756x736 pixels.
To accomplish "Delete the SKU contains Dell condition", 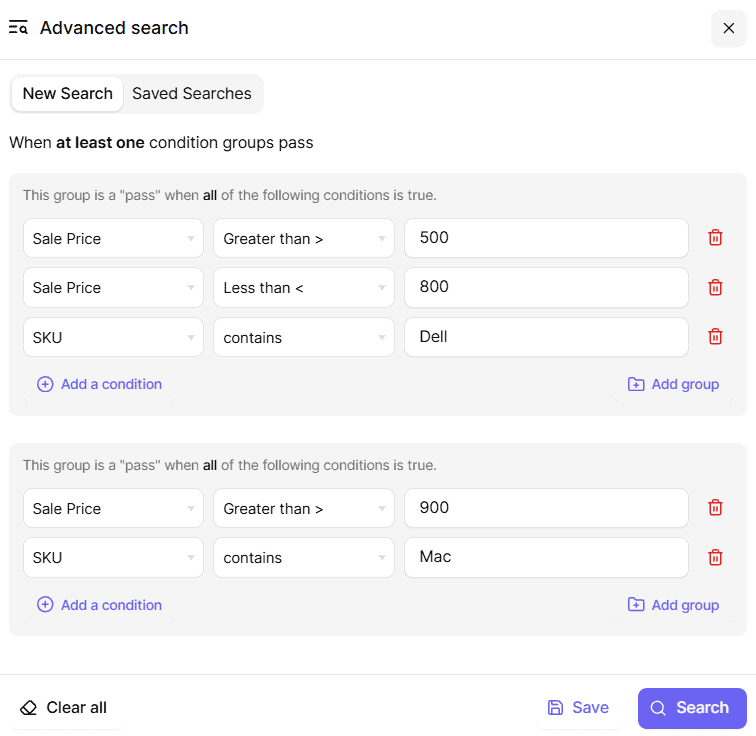I will pos(715,336).
